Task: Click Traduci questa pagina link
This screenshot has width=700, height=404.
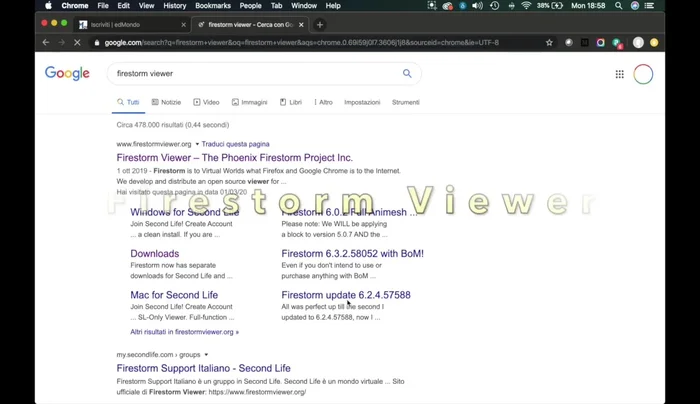Action: click(235, 144)
